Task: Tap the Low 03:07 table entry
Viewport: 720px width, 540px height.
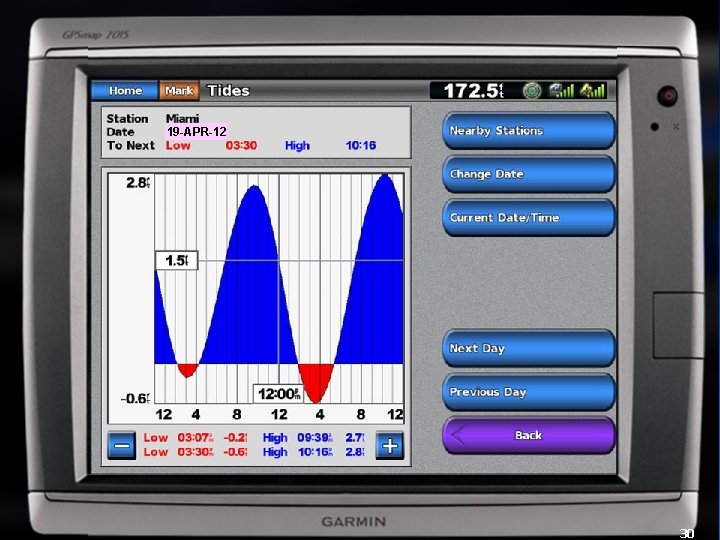Action: click(x=196, y=438)
